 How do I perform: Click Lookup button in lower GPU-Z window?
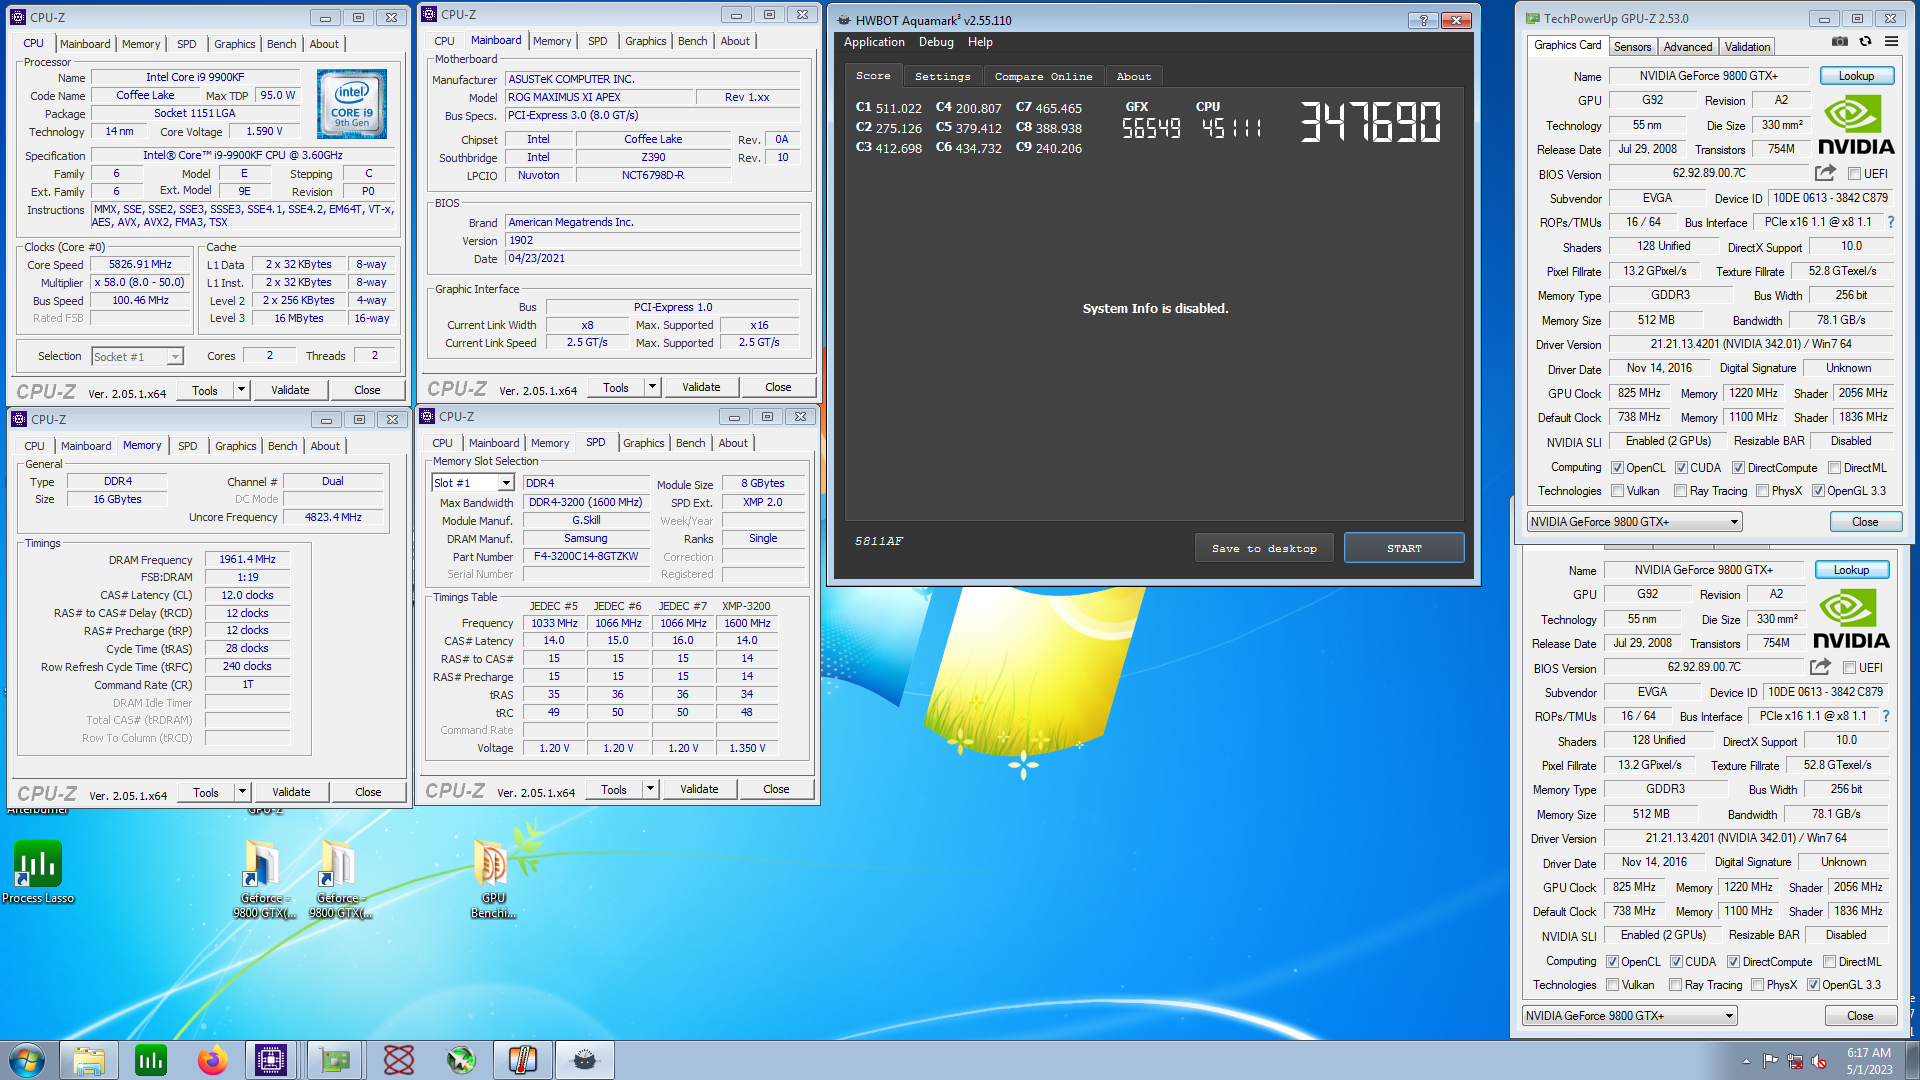click(1851, 570)
